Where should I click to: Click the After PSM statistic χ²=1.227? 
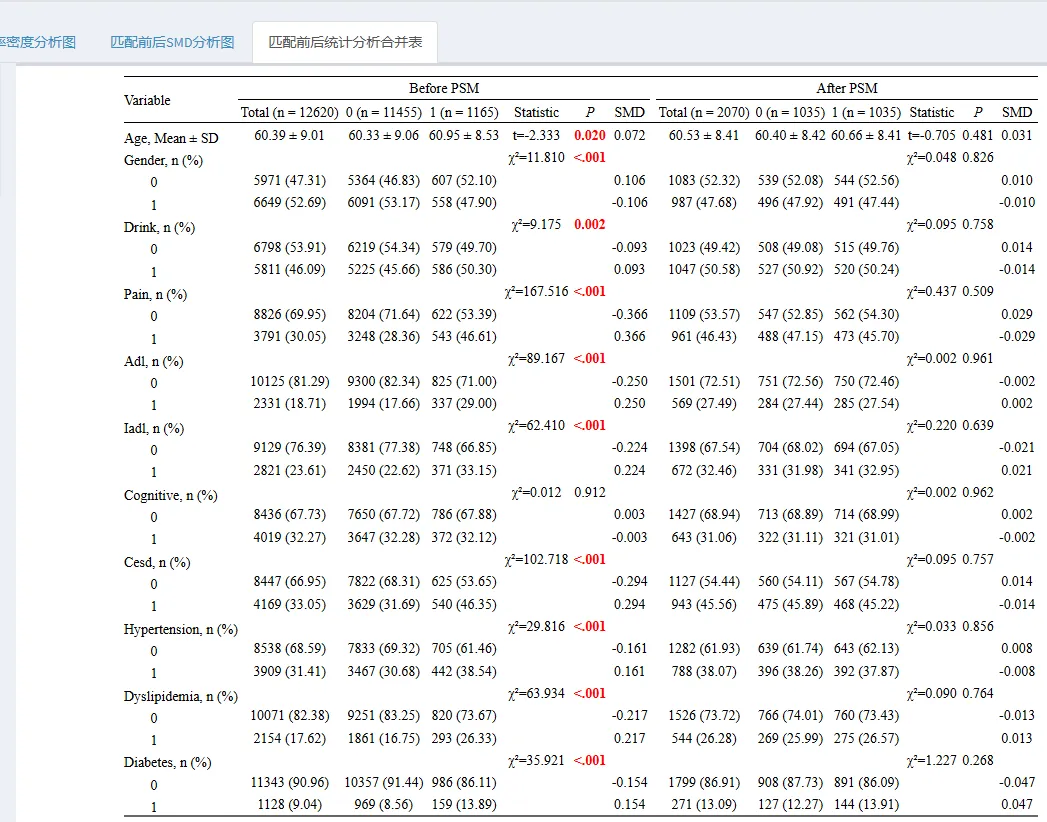point(931,760)
